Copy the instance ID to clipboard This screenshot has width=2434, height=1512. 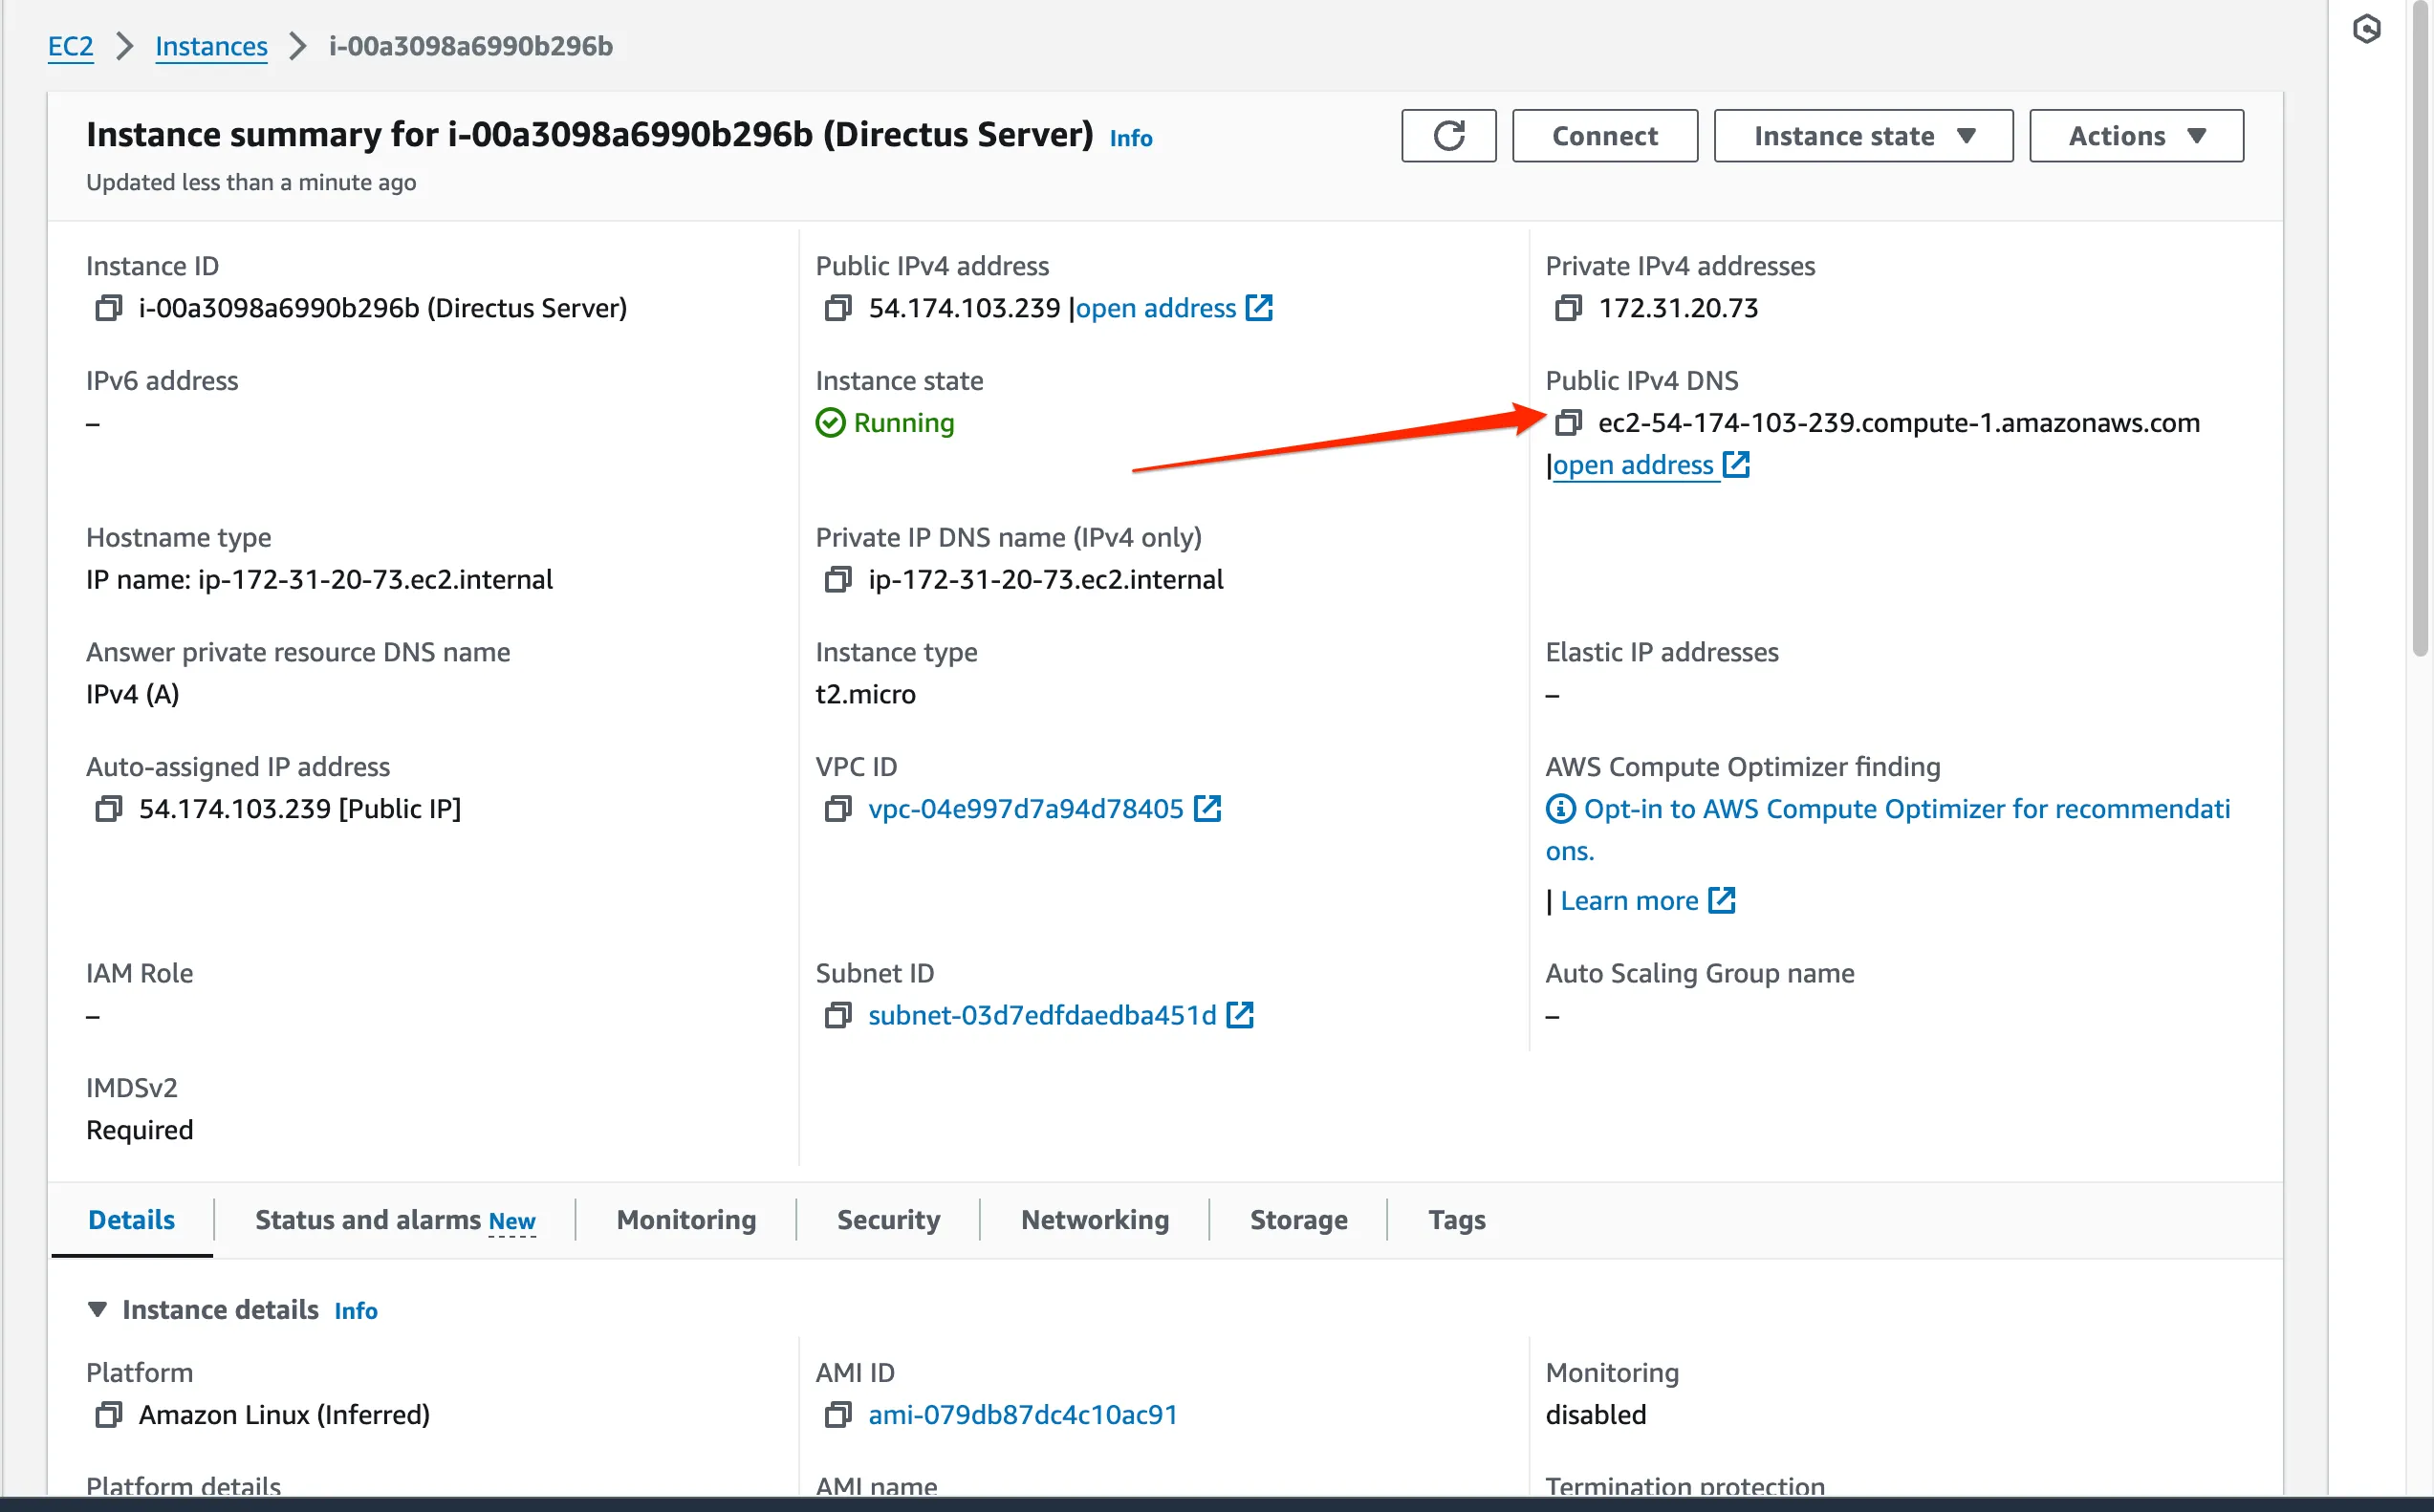click(108, 307)
